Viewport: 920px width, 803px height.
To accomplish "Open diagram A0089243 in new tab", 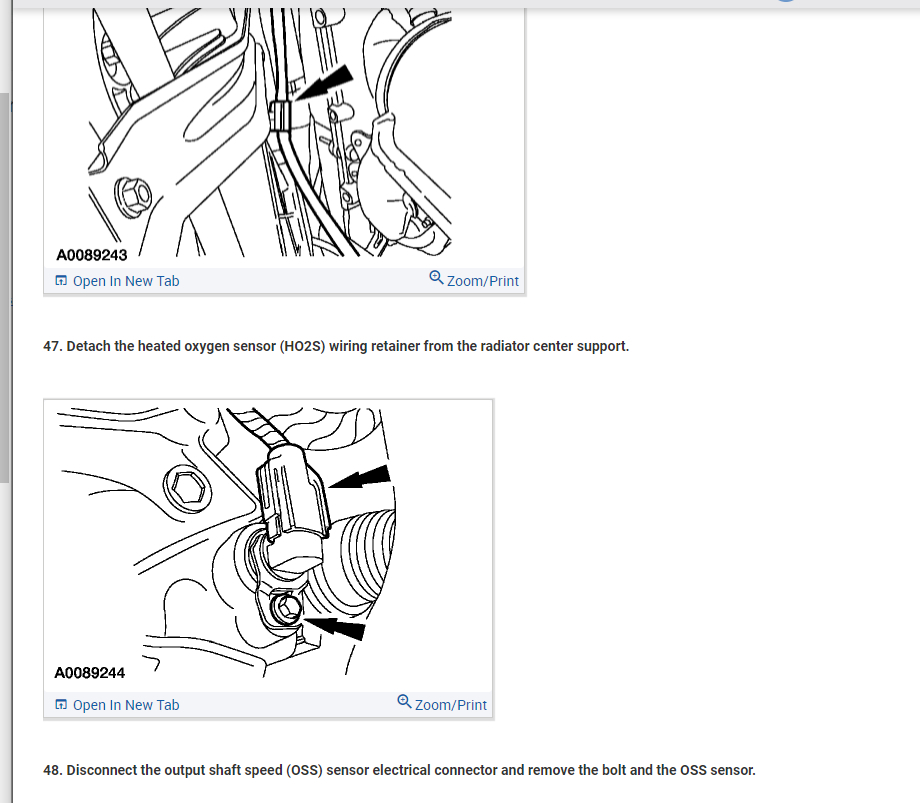I will (117, 281).
